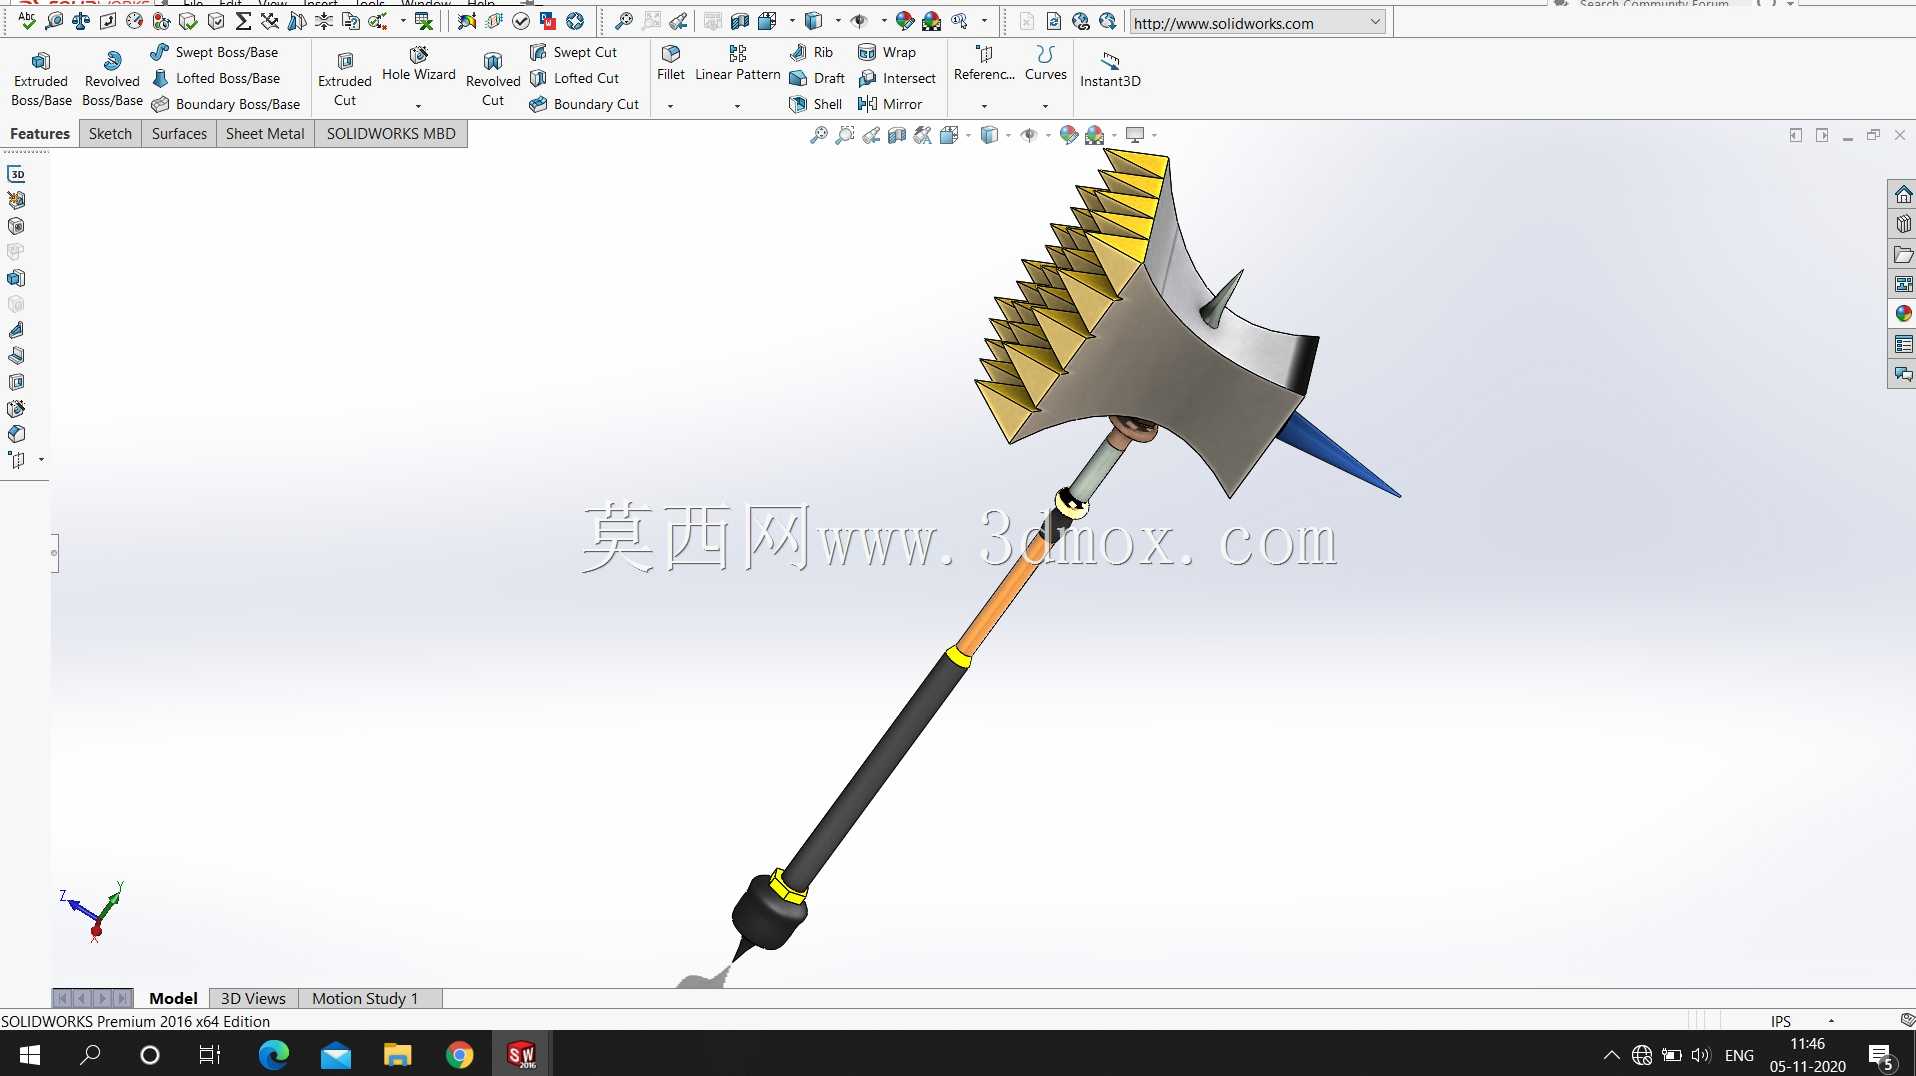Open the Hole Wizard tool
The height and width of the screenshot is (1076, 1916).
pyautogui.click(x=418, y=66)
